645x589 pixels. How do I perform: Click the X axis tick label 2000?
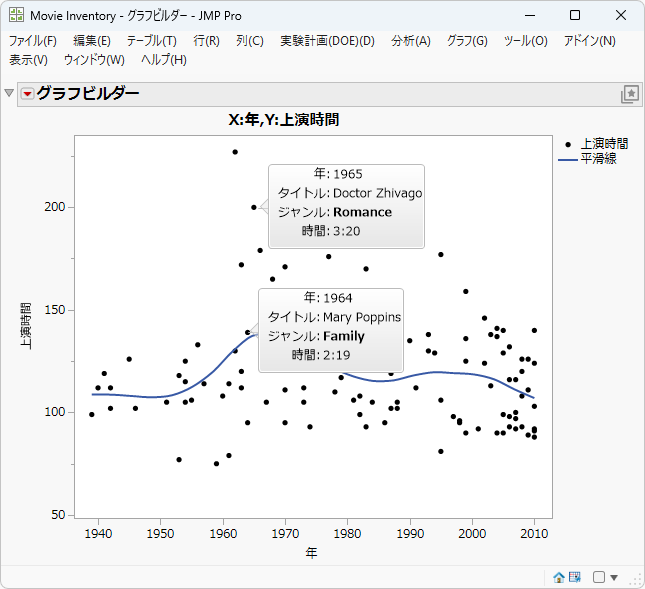click(x=472, y=533)
